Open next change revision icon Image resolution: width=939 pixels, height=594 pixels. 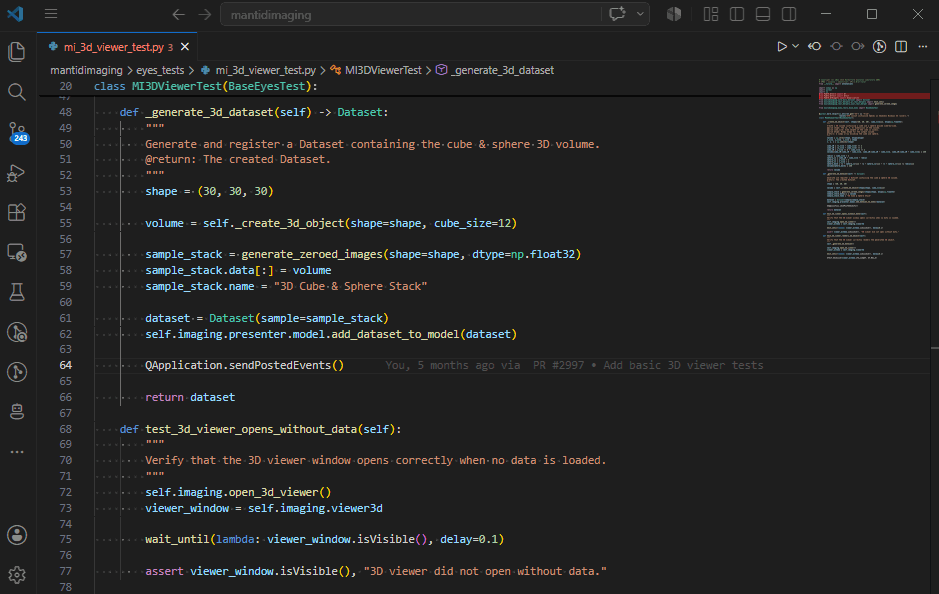pos(858,46)
